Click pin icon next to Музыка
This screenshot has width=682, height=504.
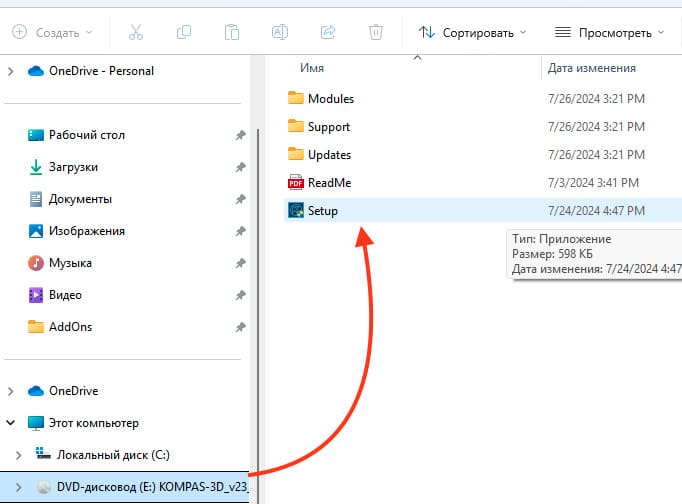coord(241,263)
